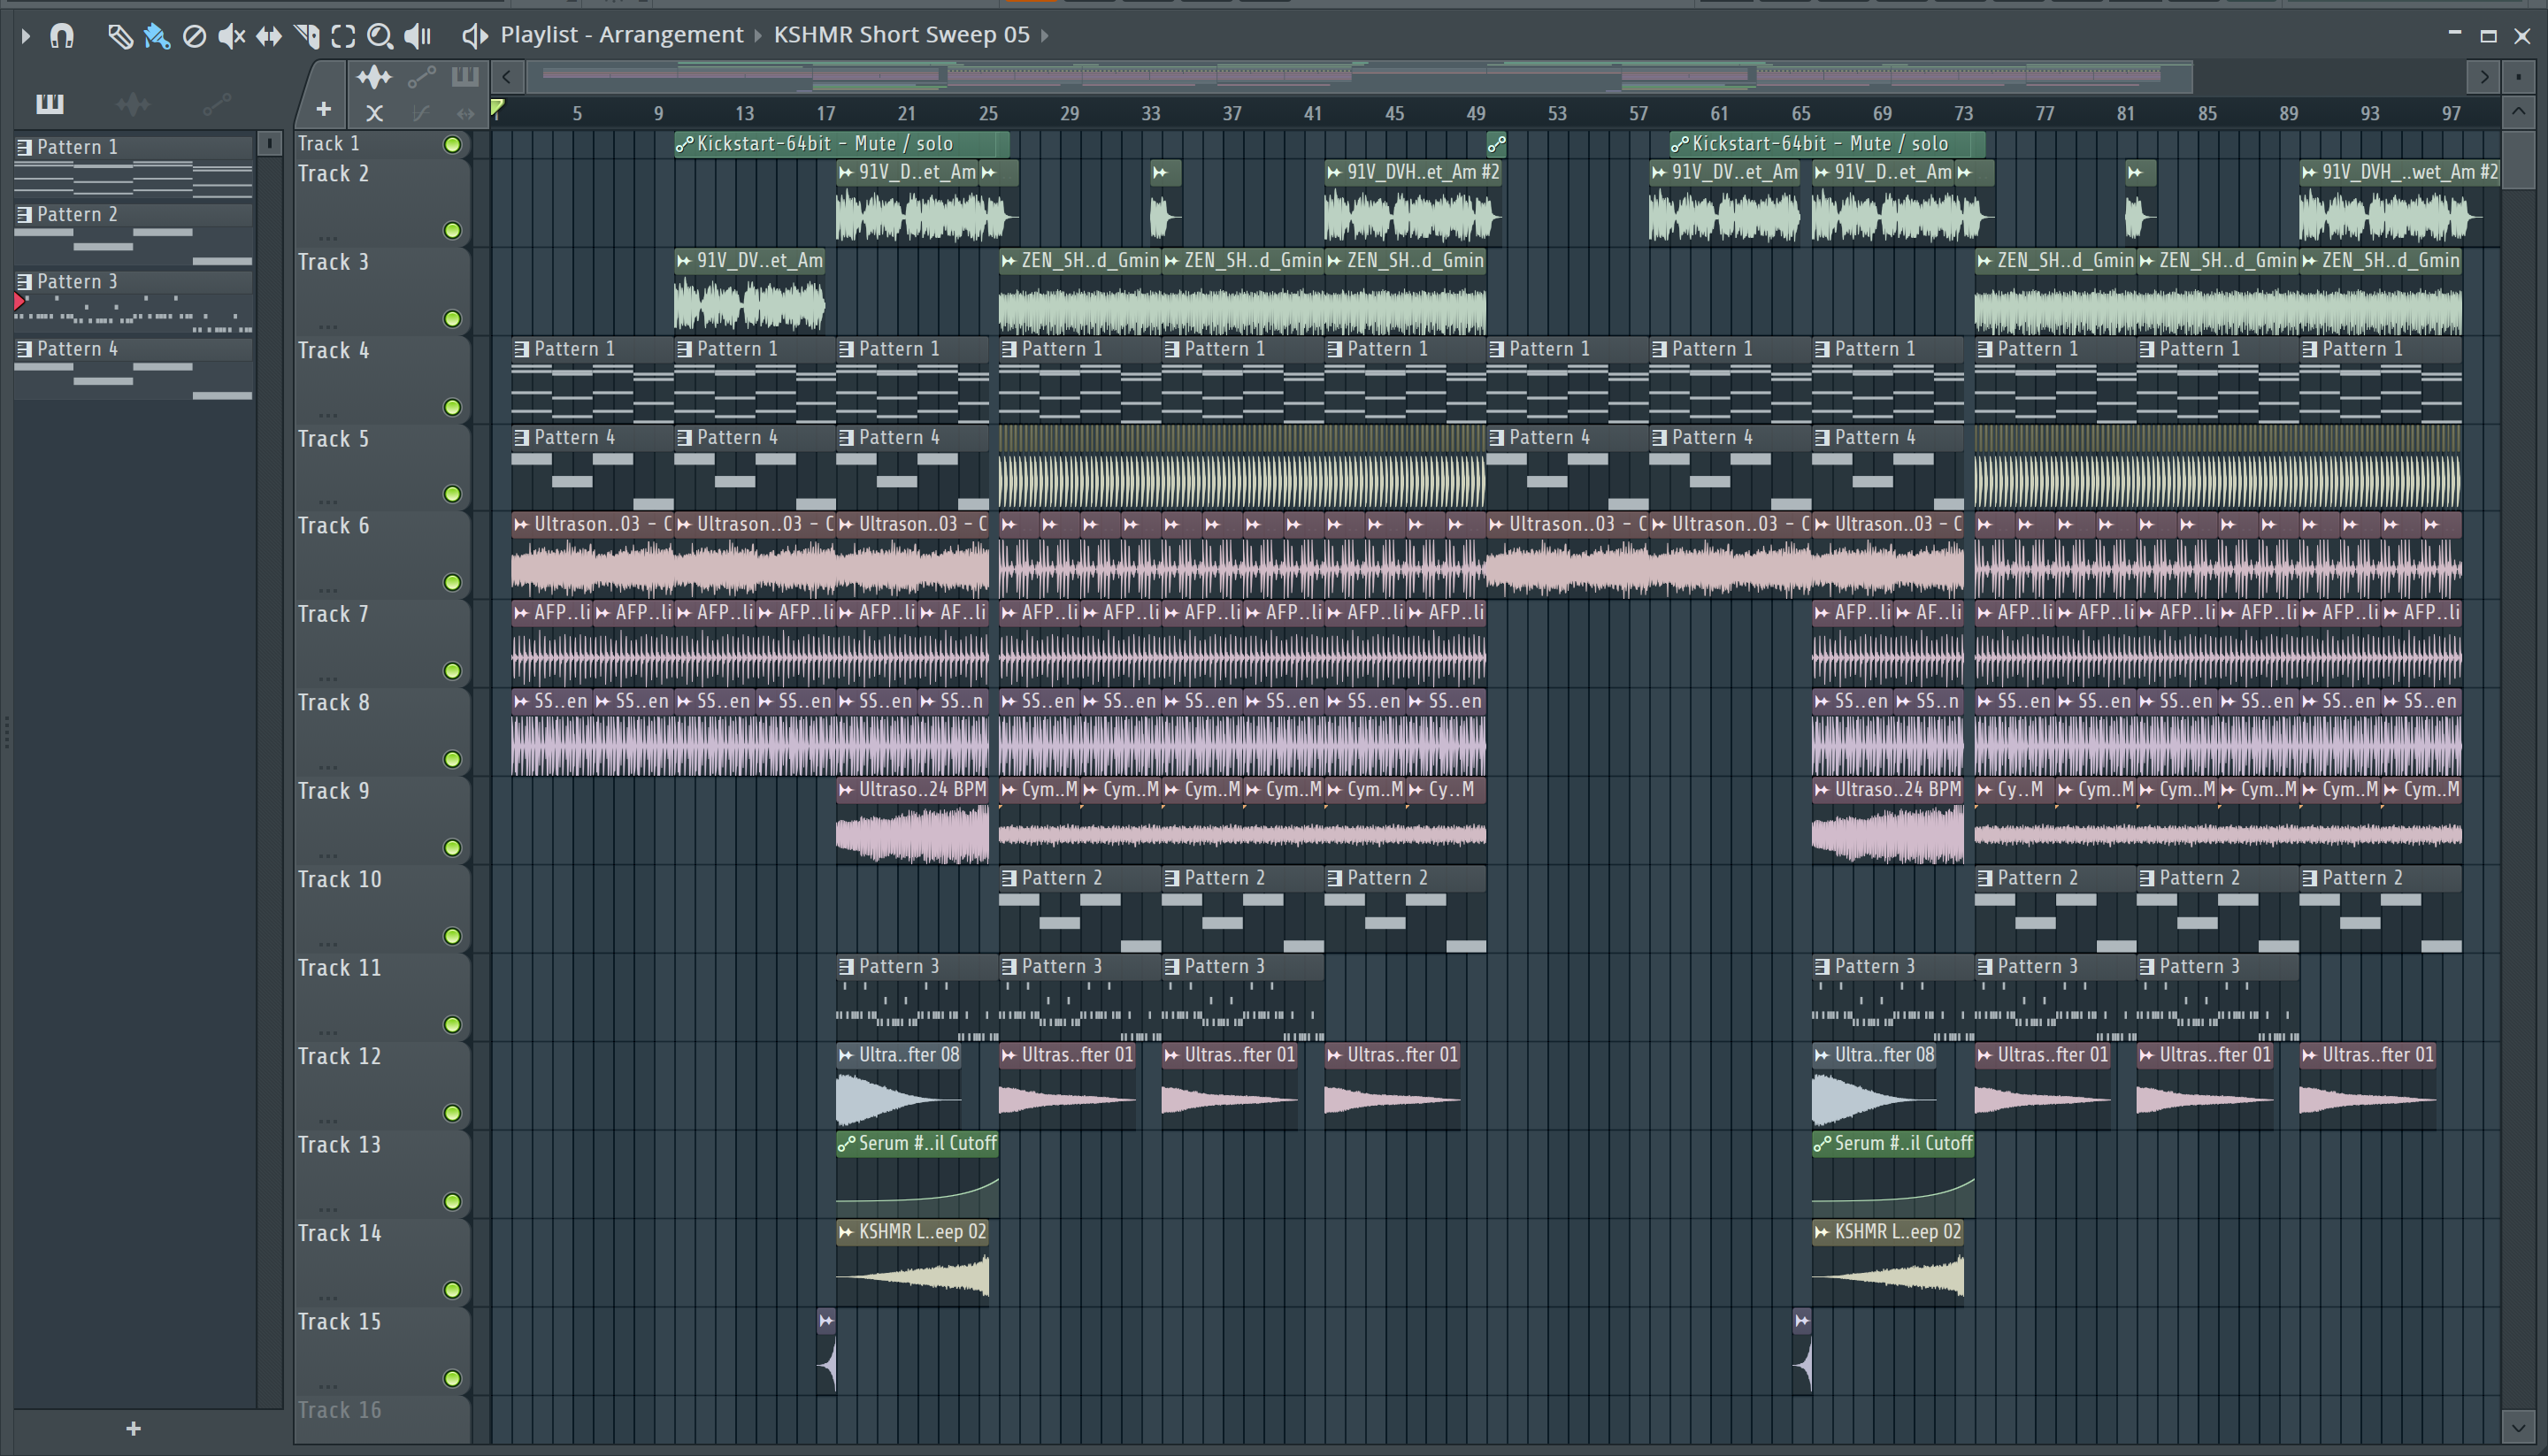Click the crossfade X icon above track headers

[x=374, y=112]
